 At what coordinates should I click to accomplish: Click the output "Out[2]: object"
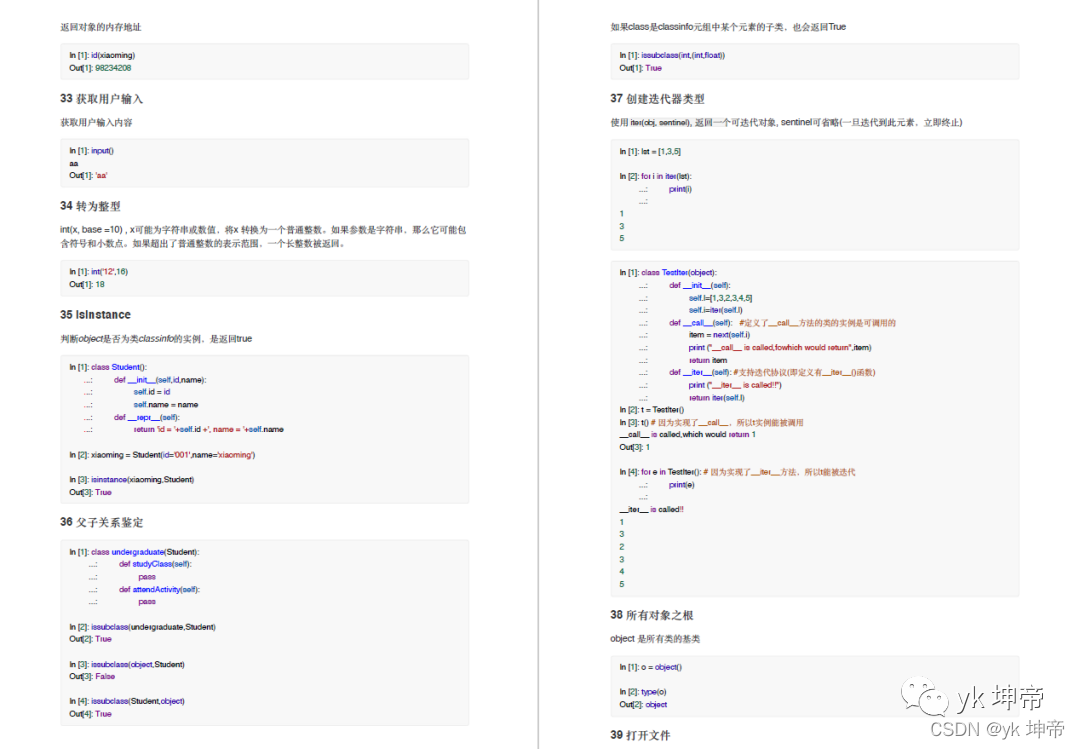click(643, 704)
